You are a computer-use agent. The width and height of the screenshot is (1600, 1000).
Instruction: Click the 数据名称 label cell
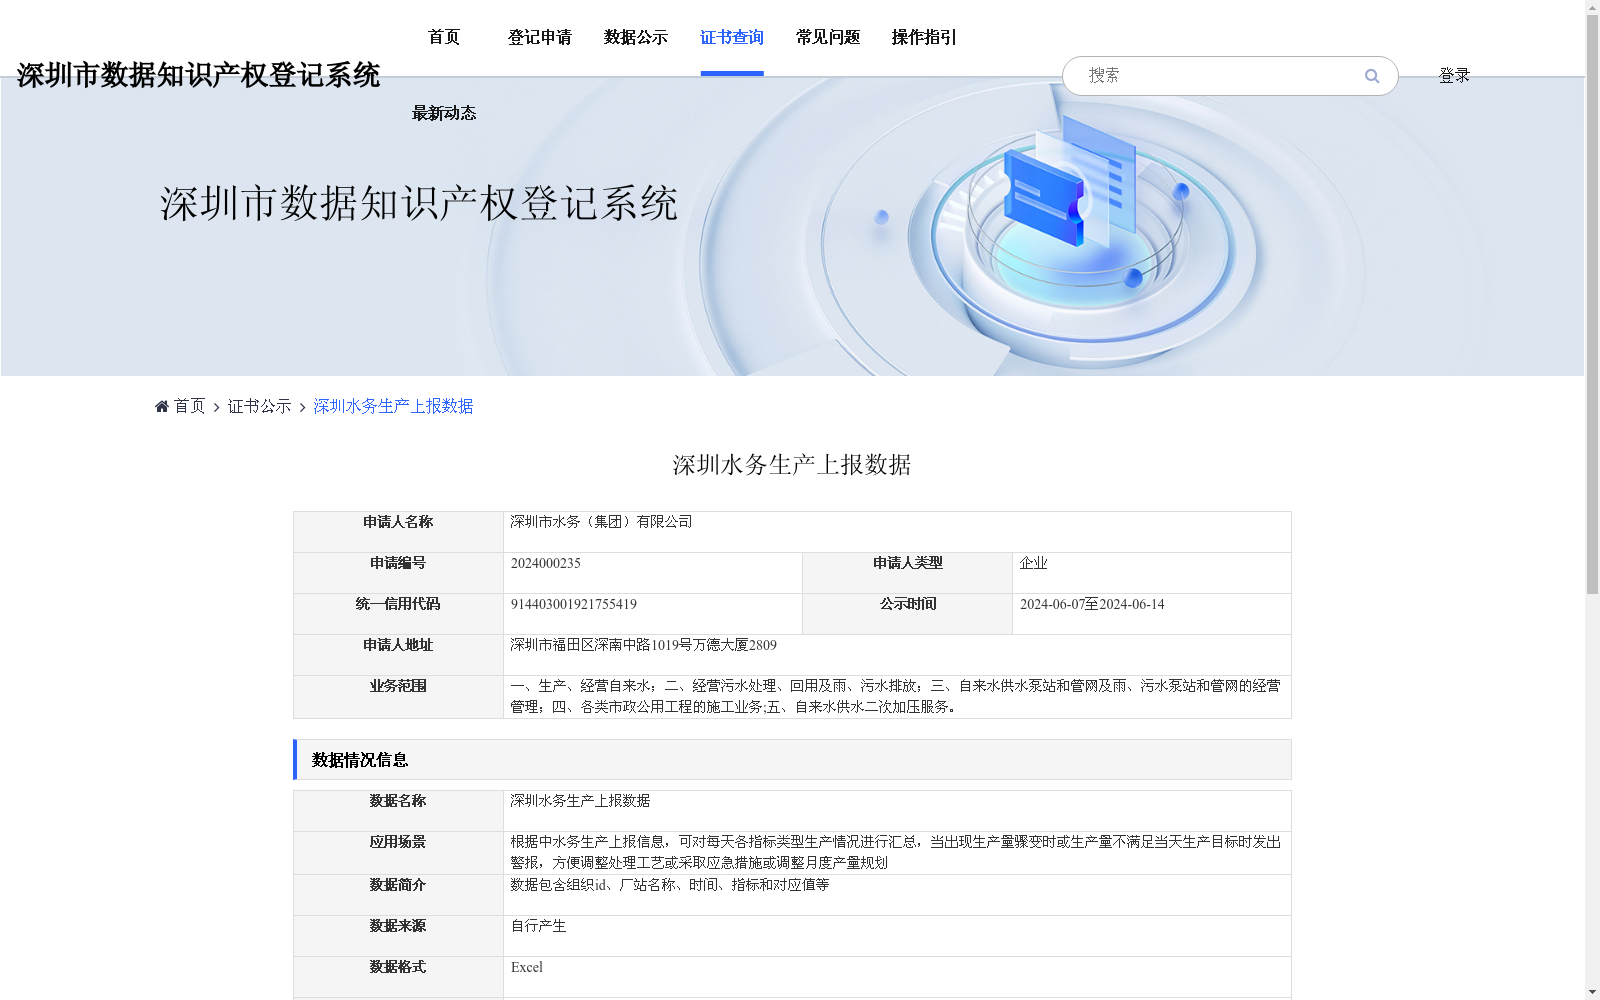click(398, 811)
